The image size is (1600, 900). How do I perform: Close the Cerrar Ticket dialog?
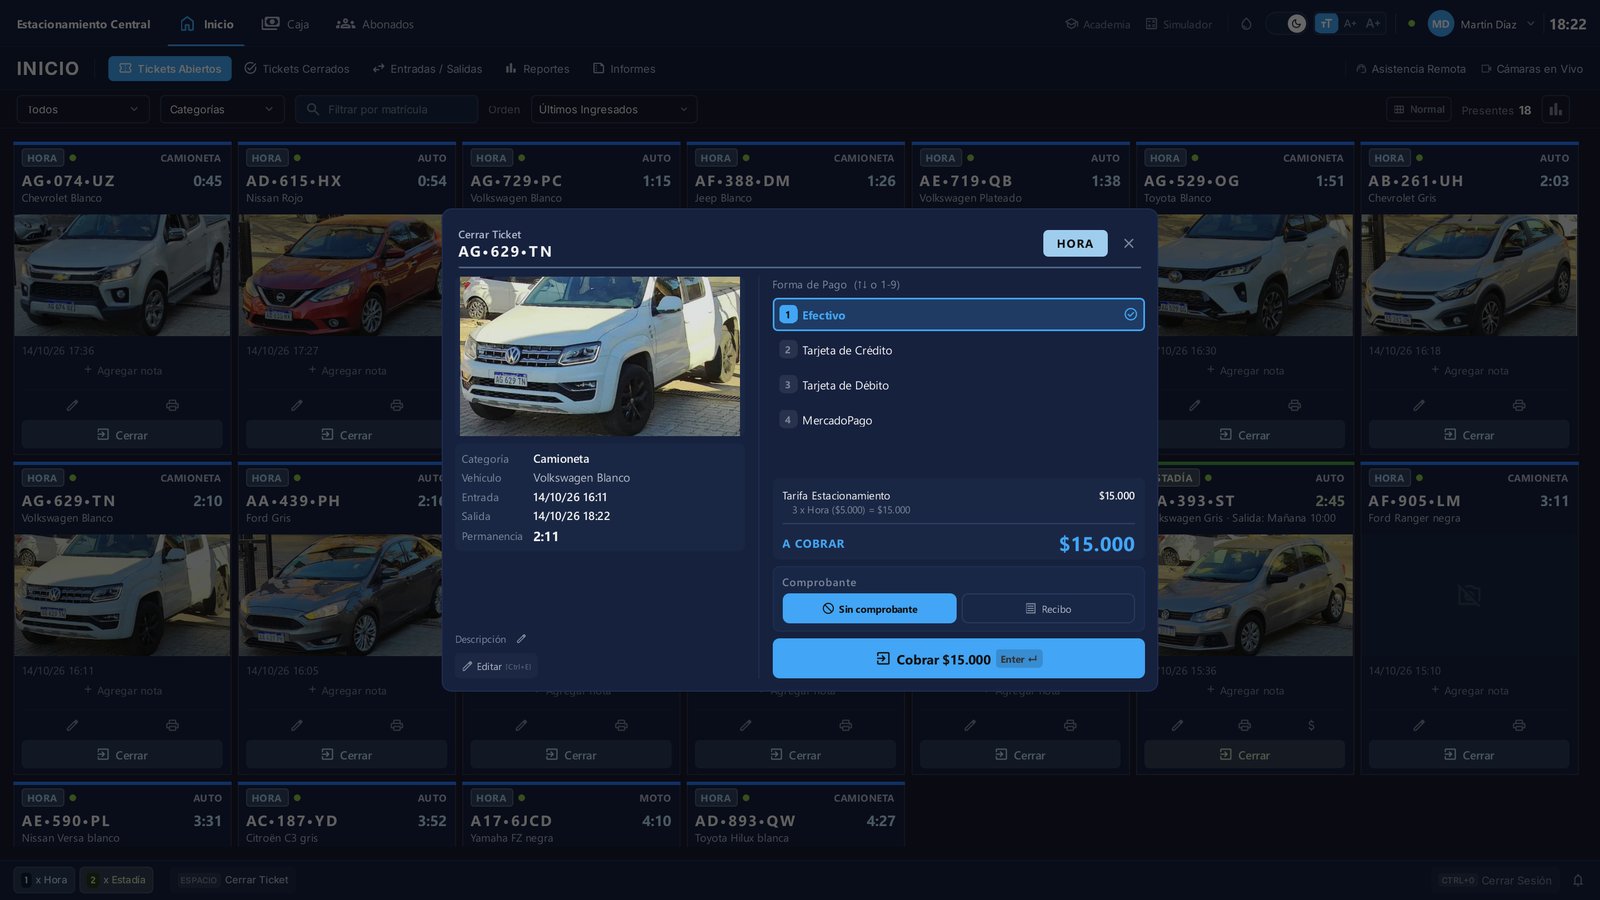(x=1129, y=243)
